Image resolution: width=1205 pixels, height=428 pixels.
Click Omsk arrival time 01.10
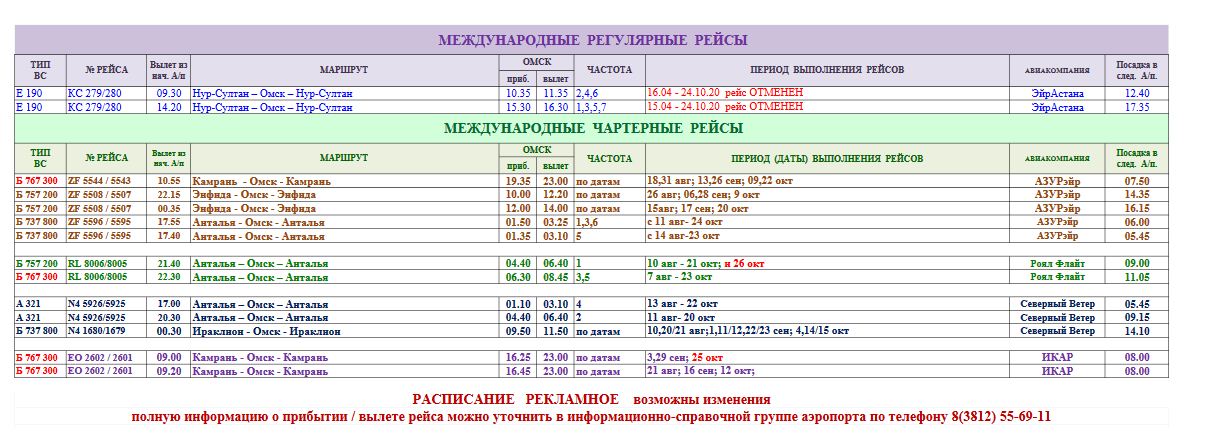518,304
